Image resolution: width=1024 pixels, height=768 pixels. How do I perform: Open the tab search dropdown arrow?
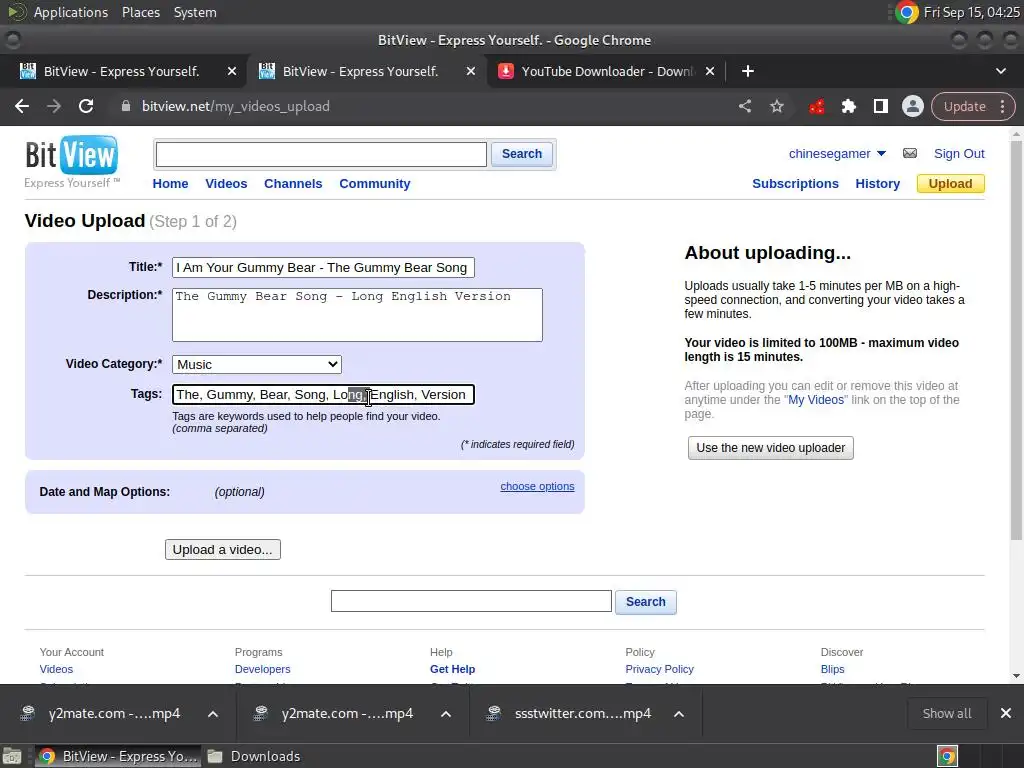point(1000,71)
